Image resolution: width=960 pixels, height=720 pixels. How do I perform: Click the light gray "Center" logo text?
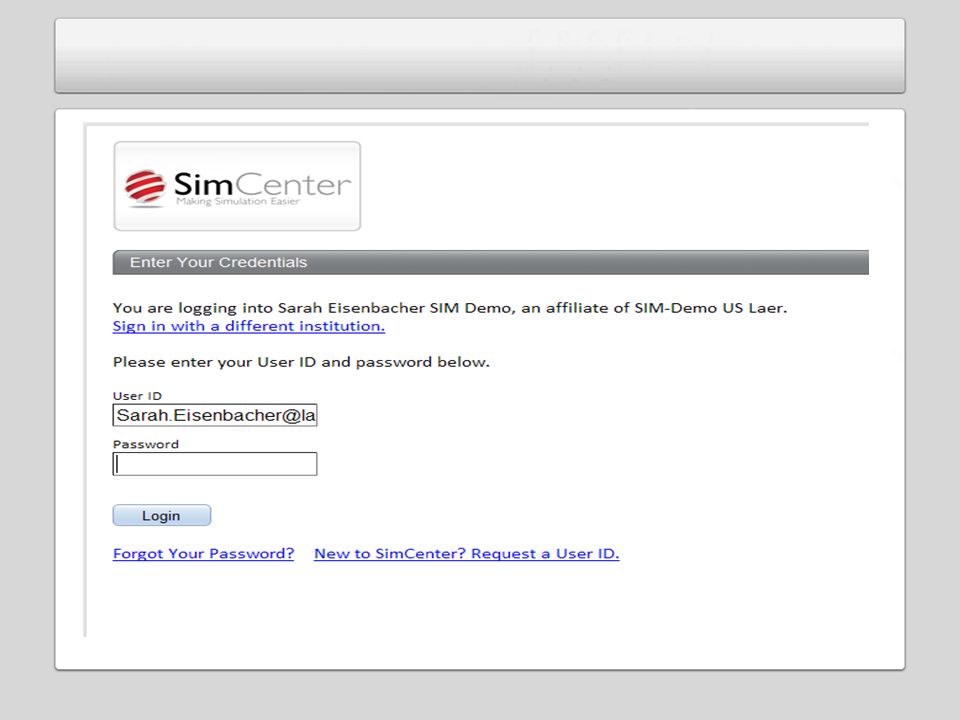click(293, 184)
